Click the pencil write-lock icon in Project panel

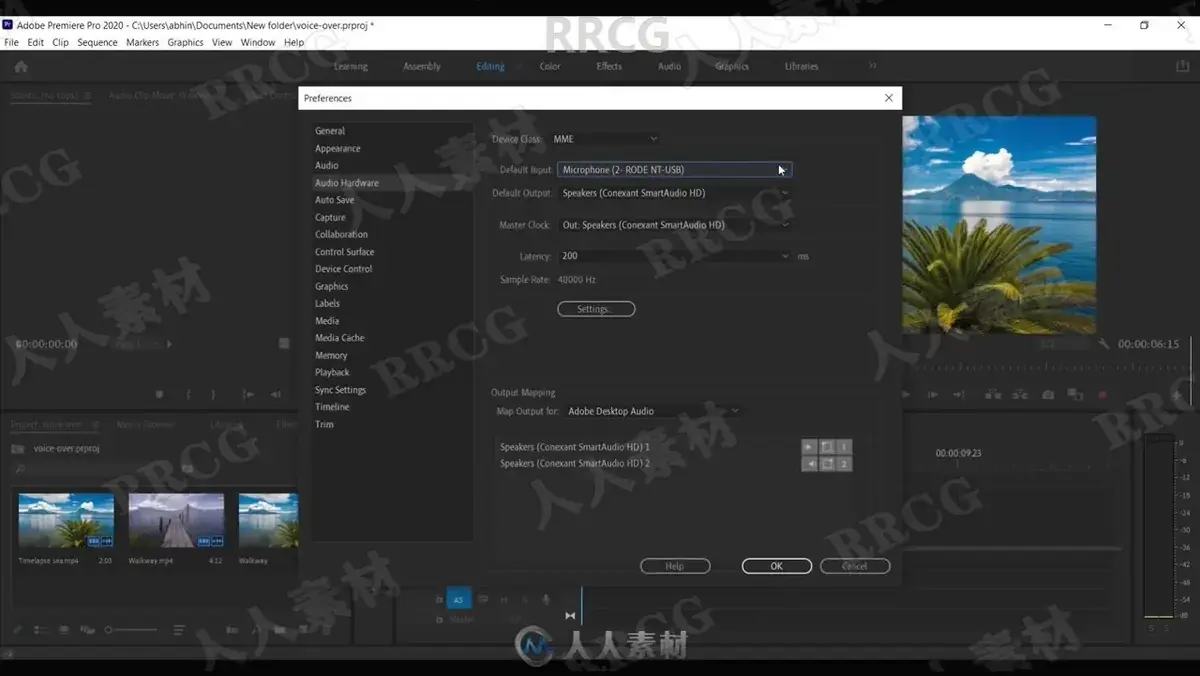click(x=17, y=630)
